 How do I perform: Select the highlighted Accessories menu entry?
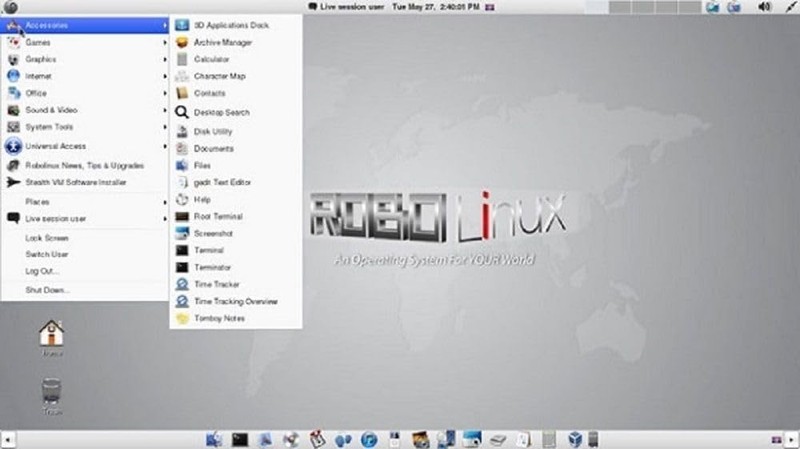point(86,25)
